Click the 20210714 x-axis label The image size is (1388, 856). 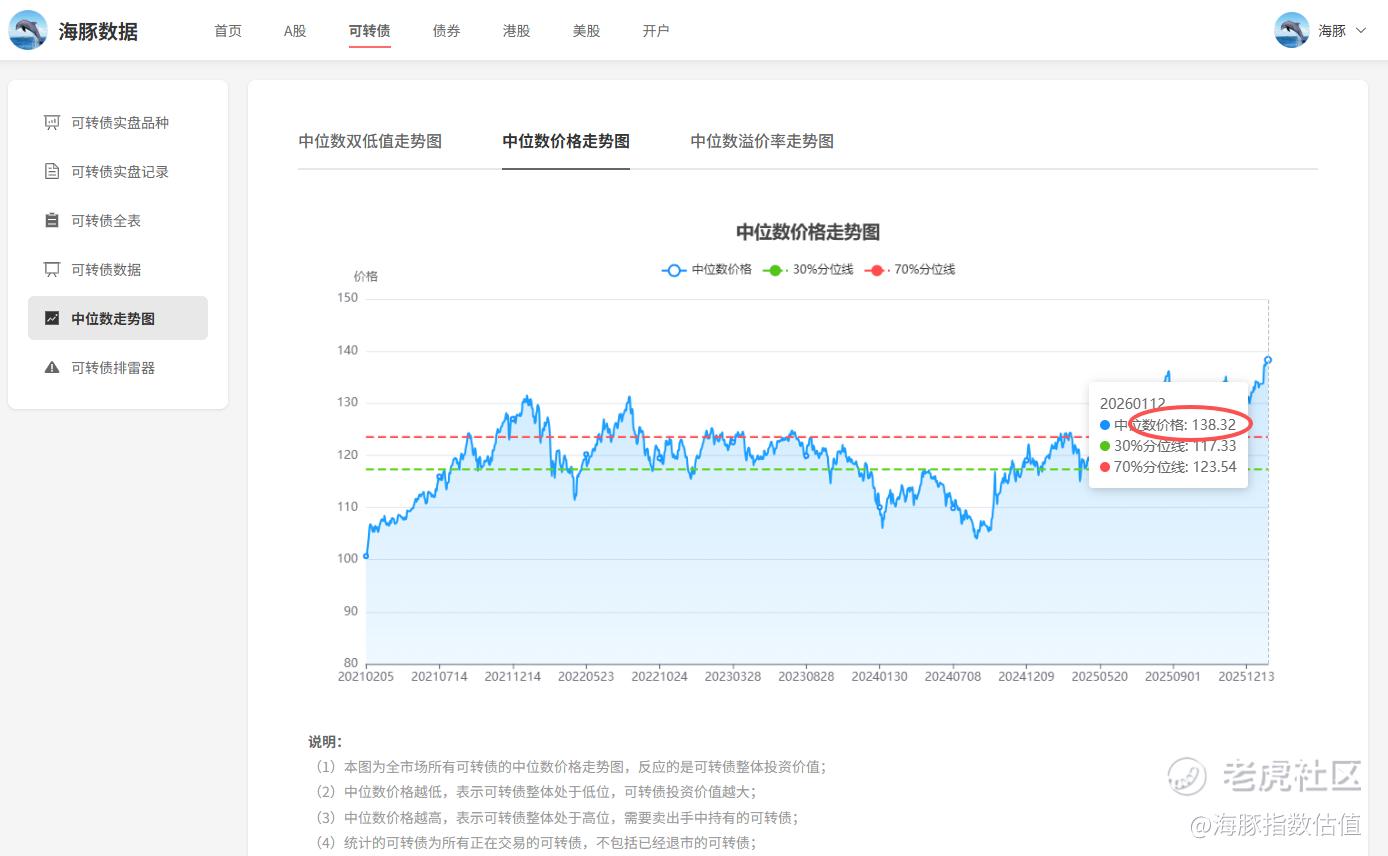(x=439, y=677)
